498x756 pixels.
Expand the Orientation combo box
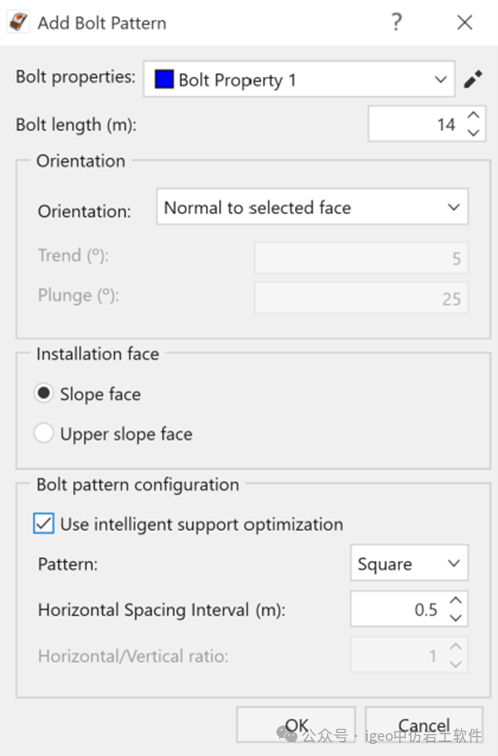pos(312,207)
